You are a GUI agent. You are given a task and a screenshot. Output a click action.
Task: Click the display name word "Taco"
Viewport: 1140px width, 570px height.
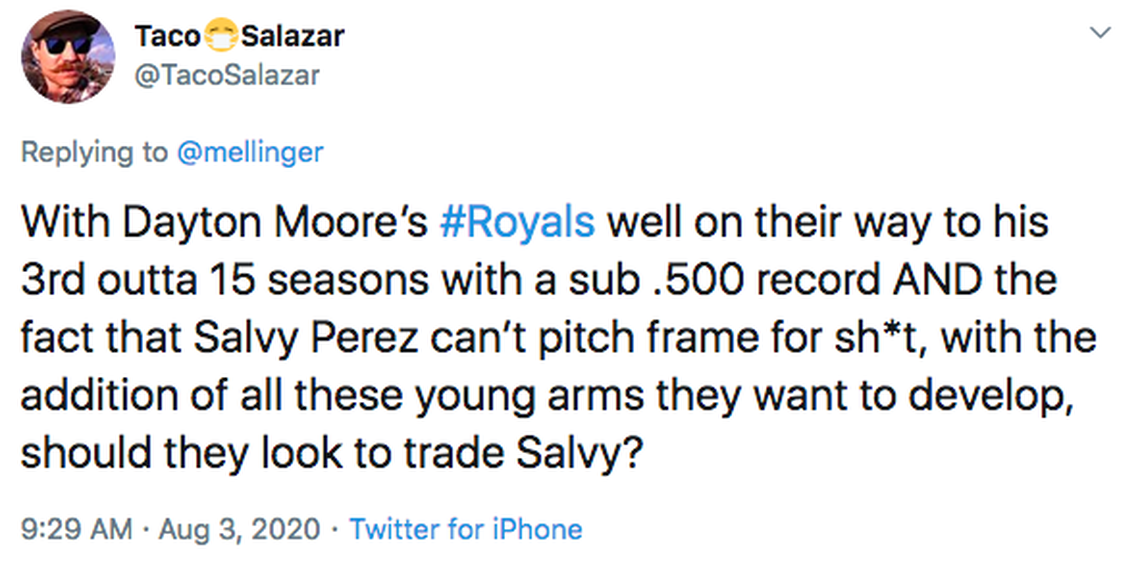point(167,37)
